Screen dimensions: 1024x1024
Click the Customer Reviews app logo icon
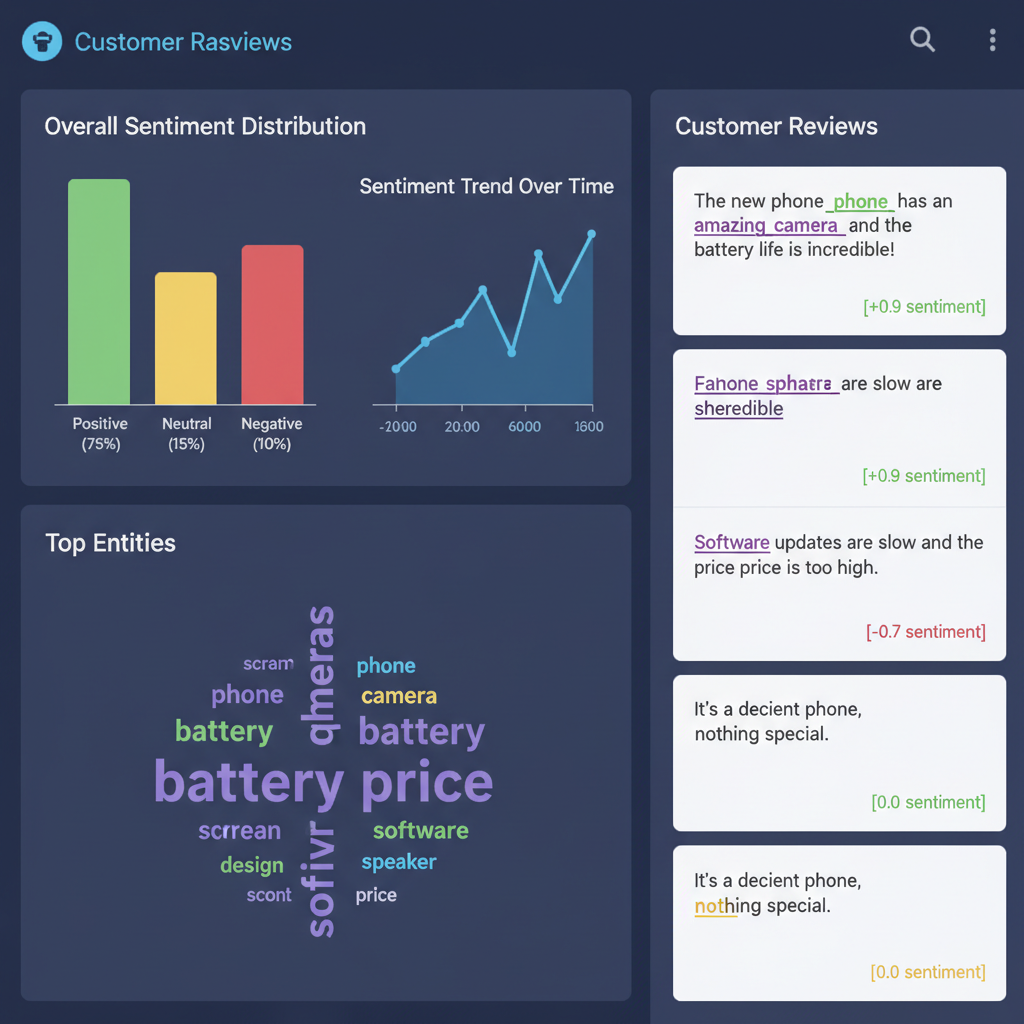tap(42, 42)
